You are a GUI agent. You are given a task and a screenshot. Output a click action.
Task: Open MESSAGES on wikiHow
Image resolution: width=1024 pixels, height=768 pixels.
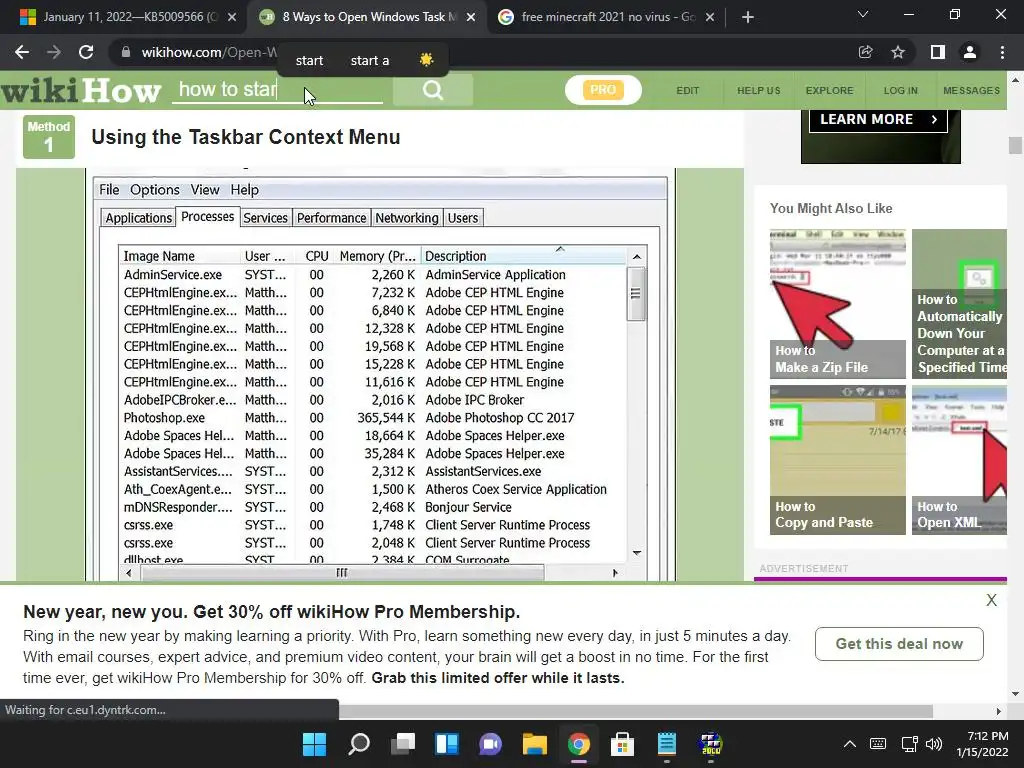pyautogui.click(x=971, y=91)
